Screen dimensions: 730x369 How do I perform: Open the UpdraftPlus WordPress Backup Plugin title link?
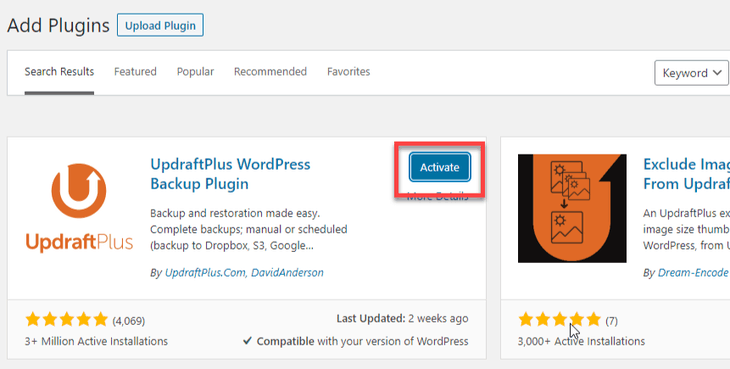coord(230,174)
